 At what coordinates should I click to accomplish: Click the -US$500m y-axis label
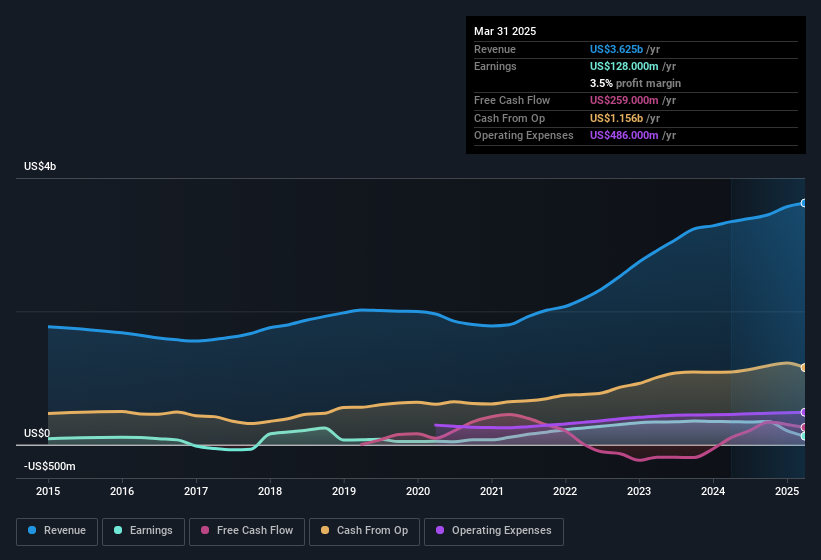click(x=50, y=466)
